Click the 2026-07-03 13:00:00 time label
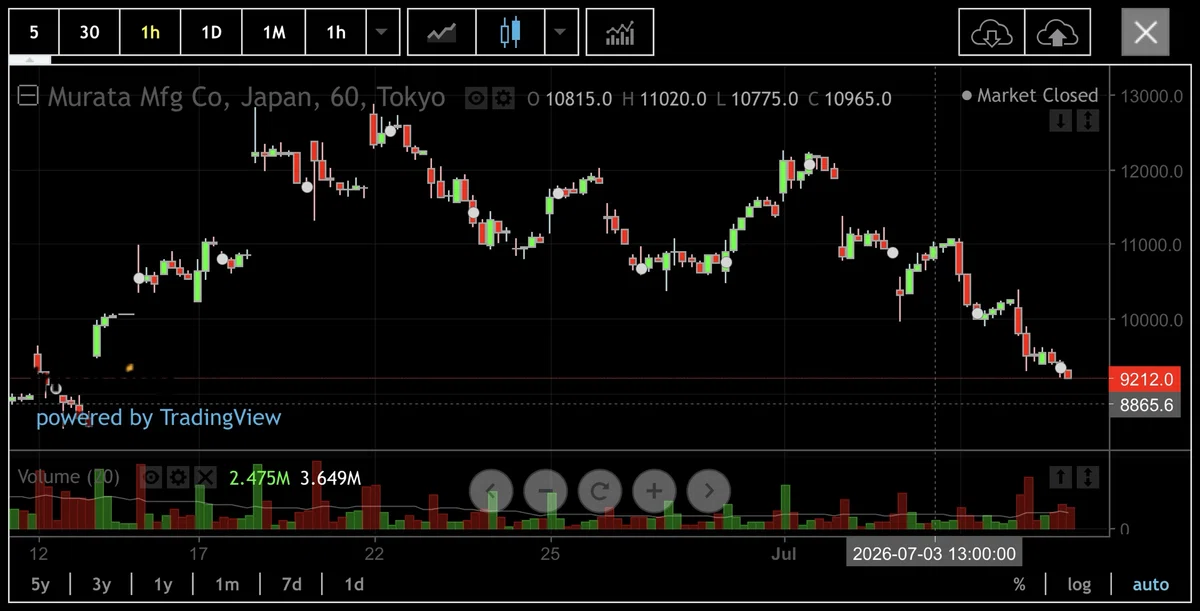The image size is (1200, 611). coord(934,553)
